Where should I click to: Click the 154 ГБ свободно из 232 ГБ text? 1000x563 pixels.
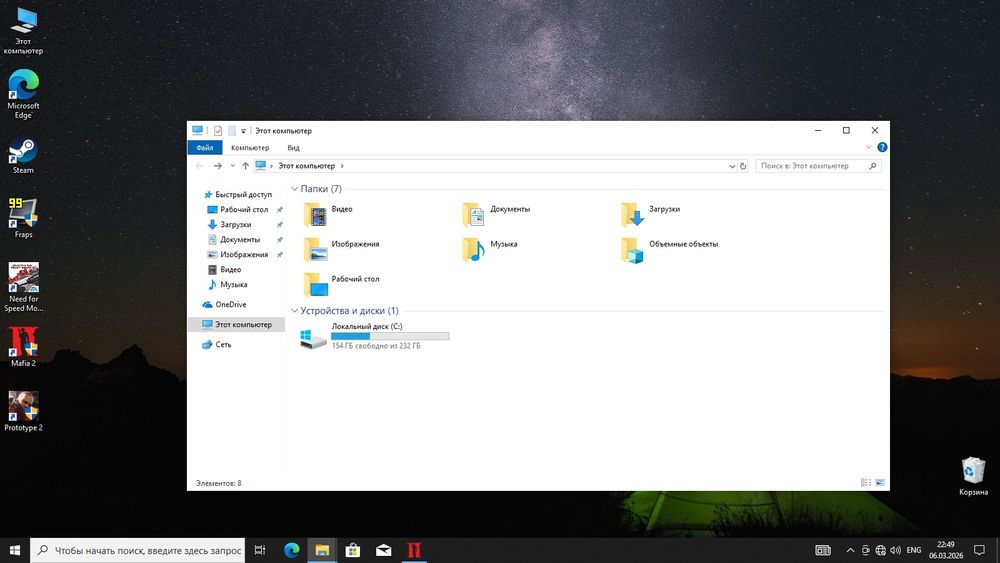click(x=376, y=346)
